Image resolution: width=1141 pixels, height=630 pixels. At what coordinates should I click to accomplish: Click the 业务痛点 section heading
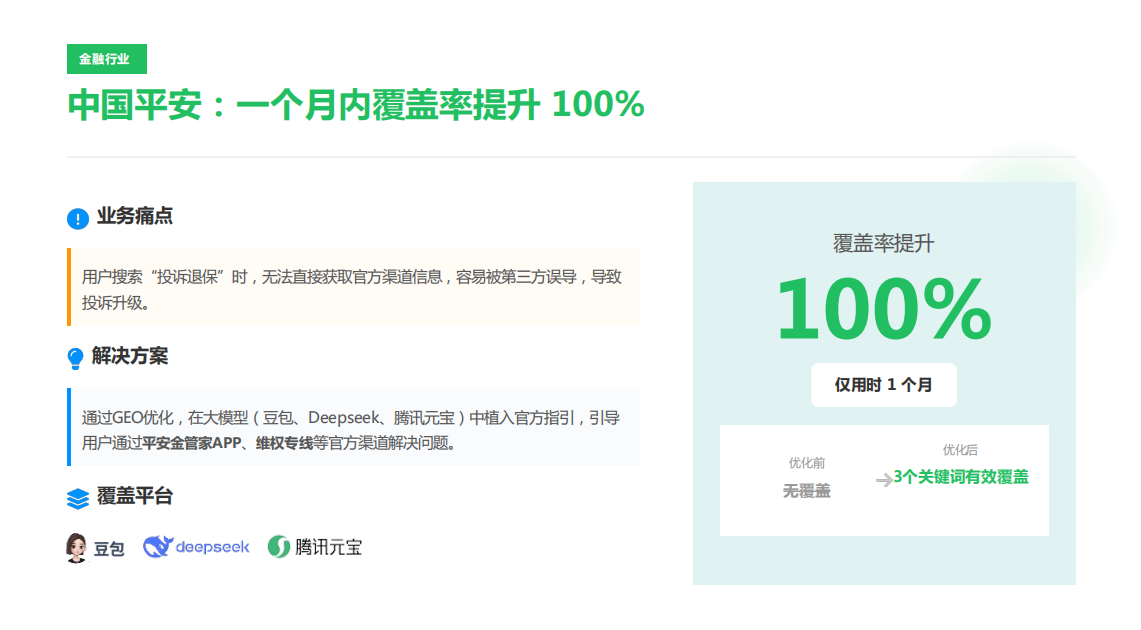coord(135,217)
